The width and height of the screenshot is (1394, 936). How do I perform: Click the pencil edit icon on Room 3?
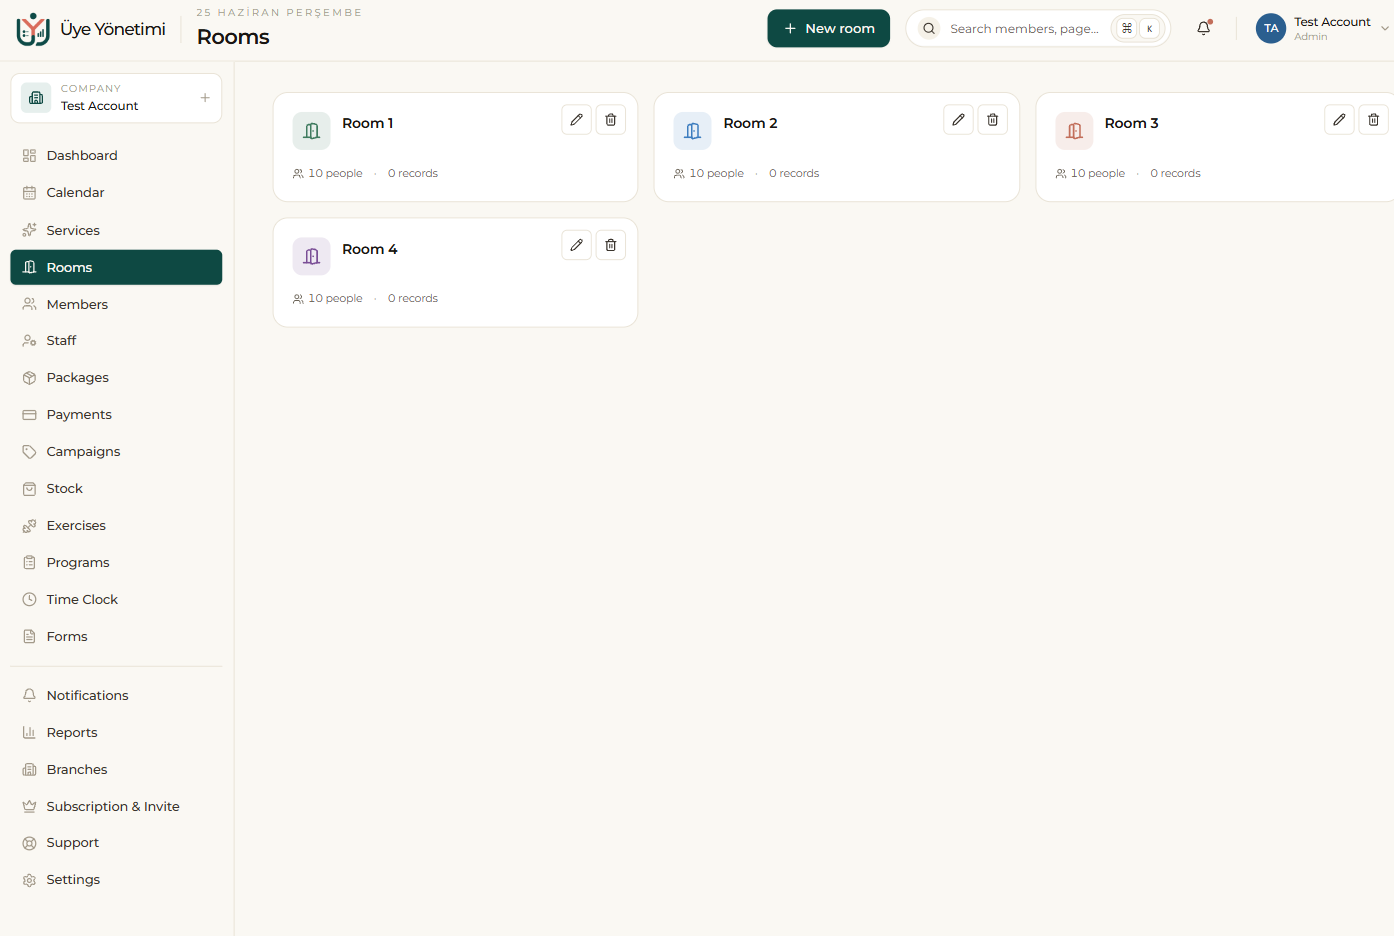(1340, 120)
